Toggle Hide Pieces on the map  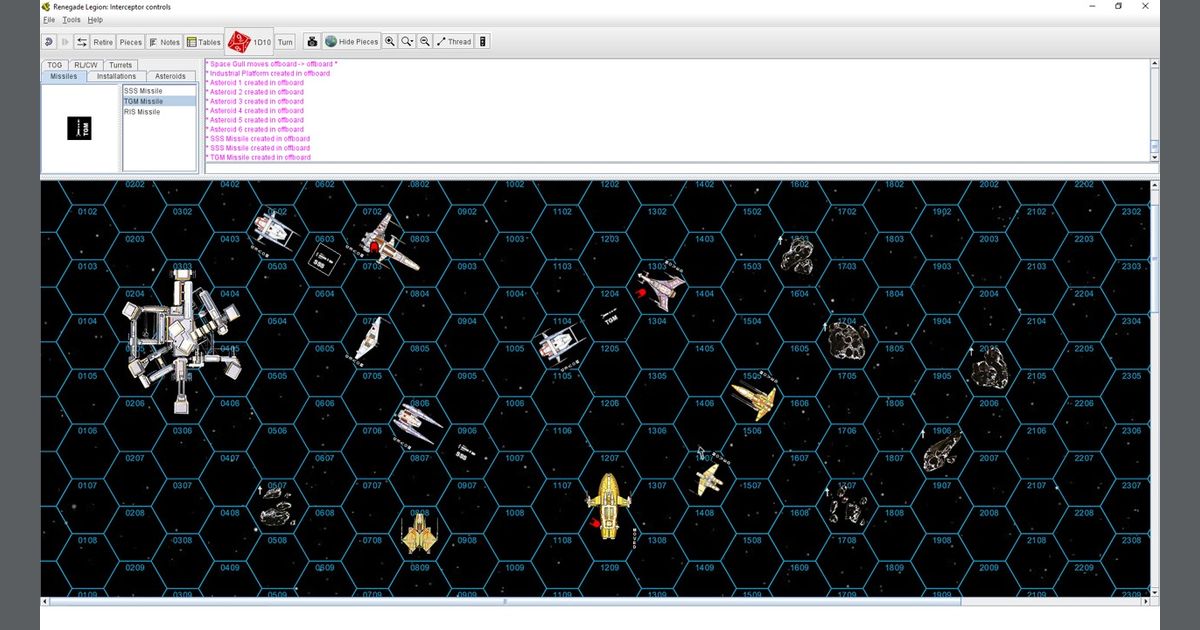tap(351, 42)
